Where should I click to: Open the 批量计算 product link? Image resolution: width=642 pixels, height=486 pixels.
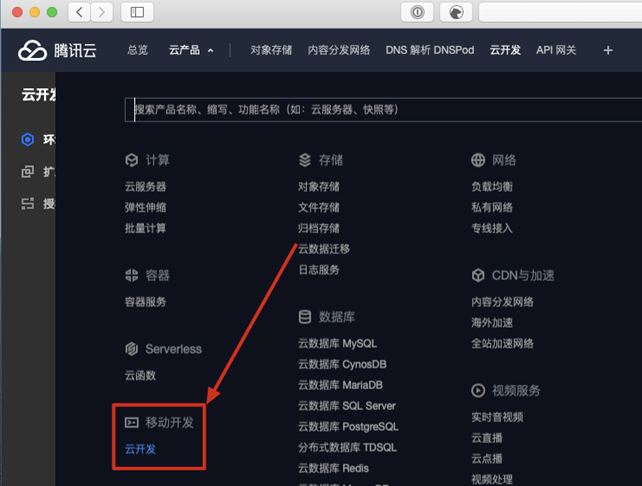tap(145, 228)
